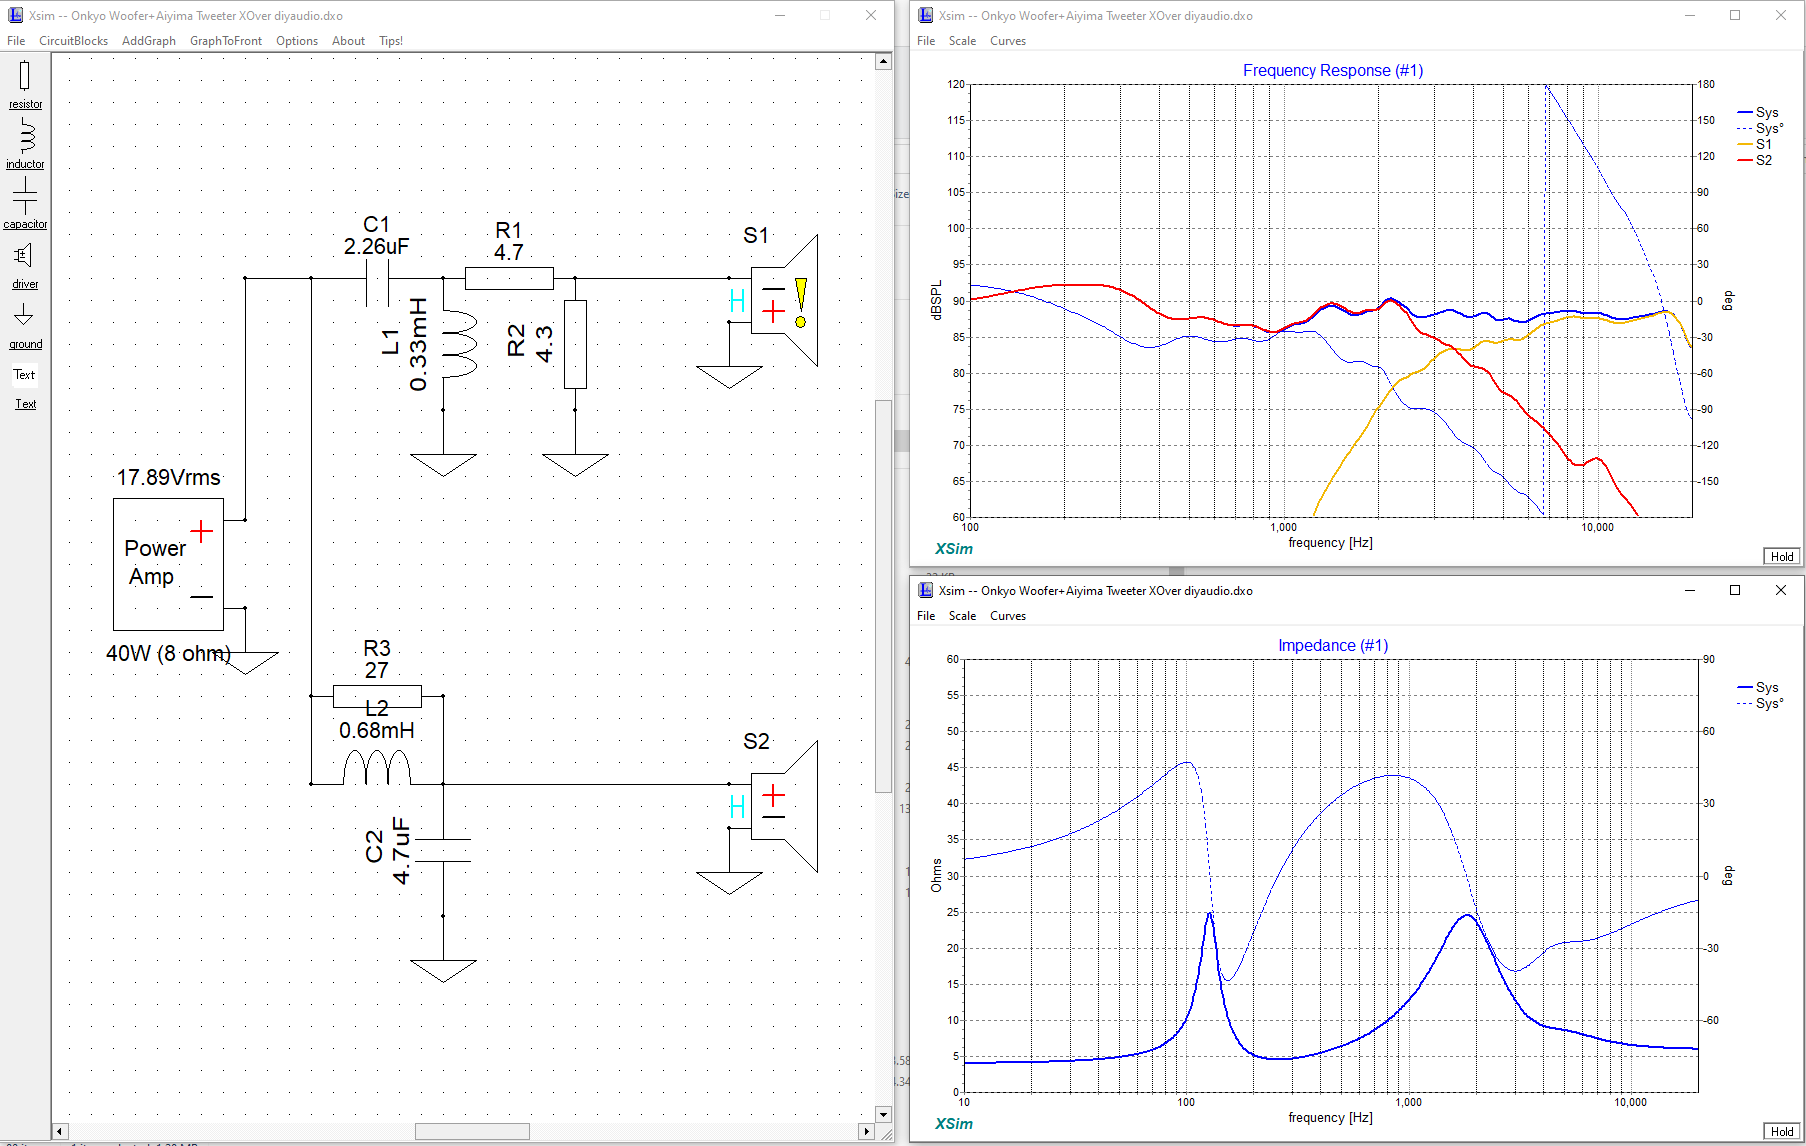Click the S2 woofer driver symbol
The width and height of the screenshot is (1806, 1146).
(x=784, y=806)
